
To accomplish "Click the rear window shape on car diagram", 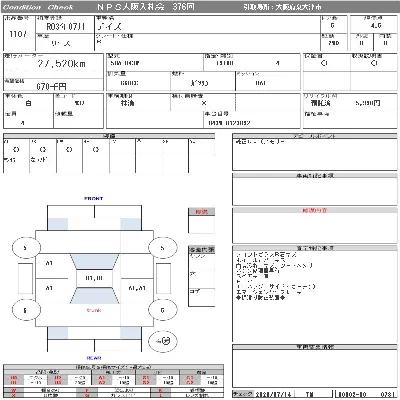I will point(94,295).
